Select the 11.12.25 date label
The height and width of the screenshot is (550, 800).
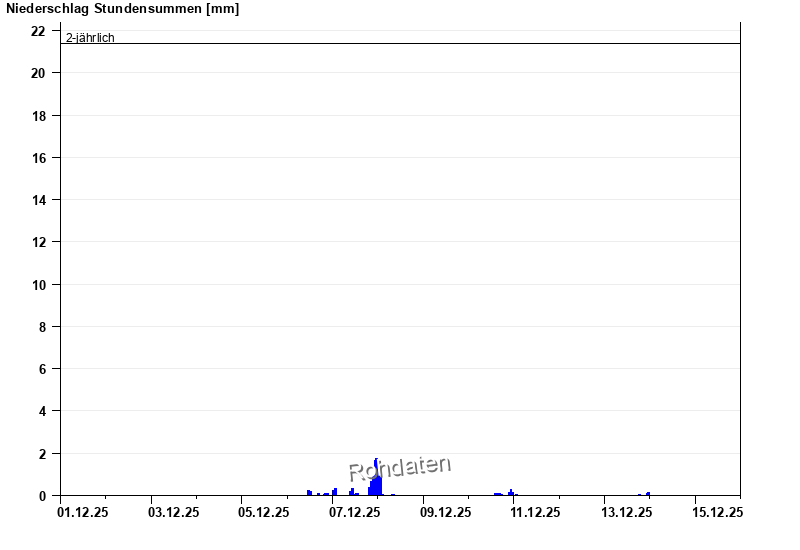tap(535, 513)
